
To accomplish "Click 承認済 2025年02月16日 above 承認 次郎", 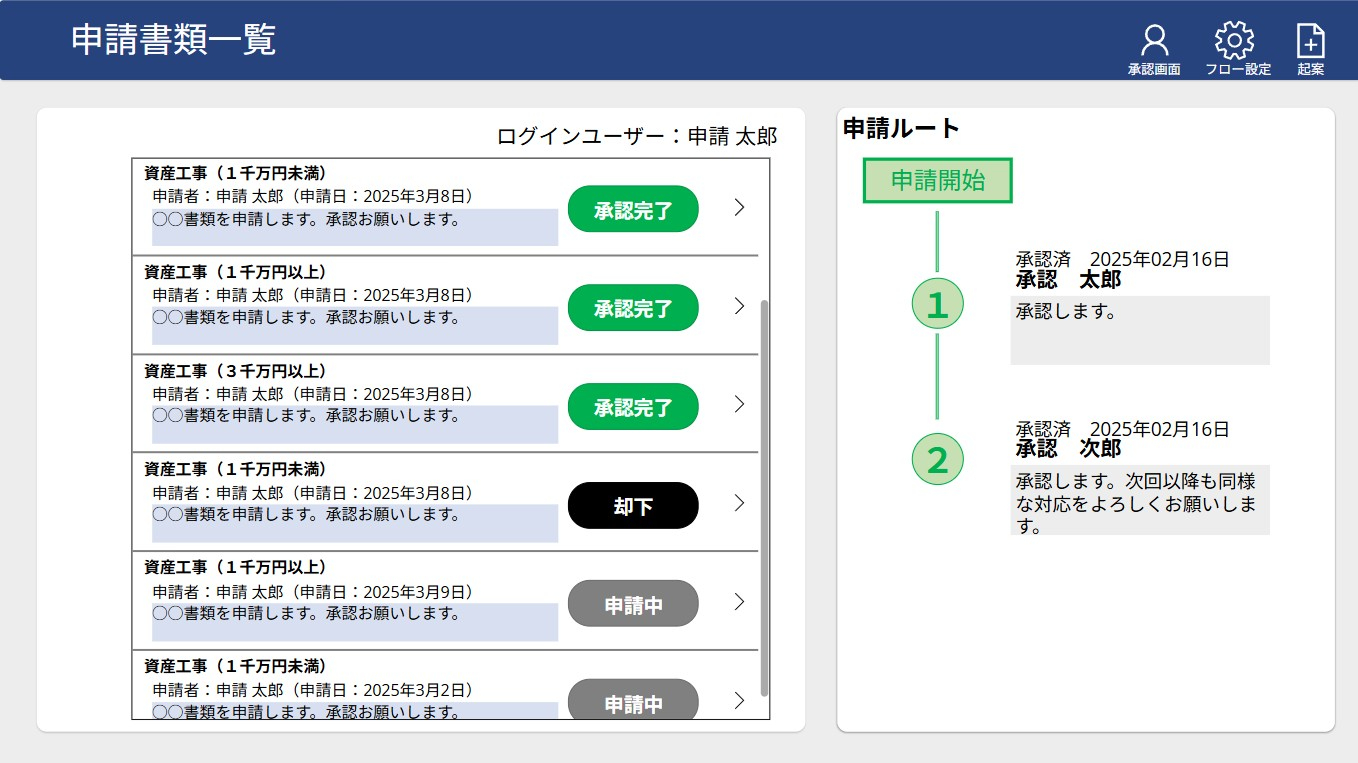I will [x=1122, y=429].
